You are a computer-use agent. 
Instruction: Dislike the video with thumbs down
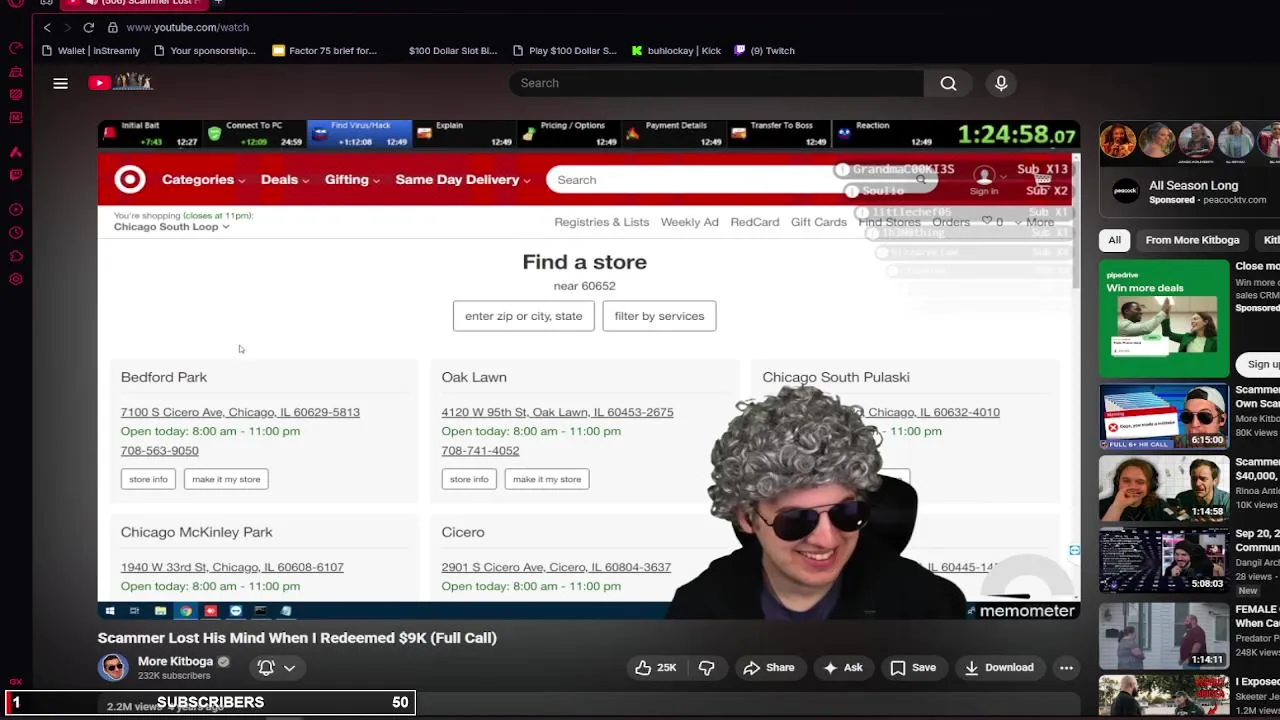pos(706,667)
